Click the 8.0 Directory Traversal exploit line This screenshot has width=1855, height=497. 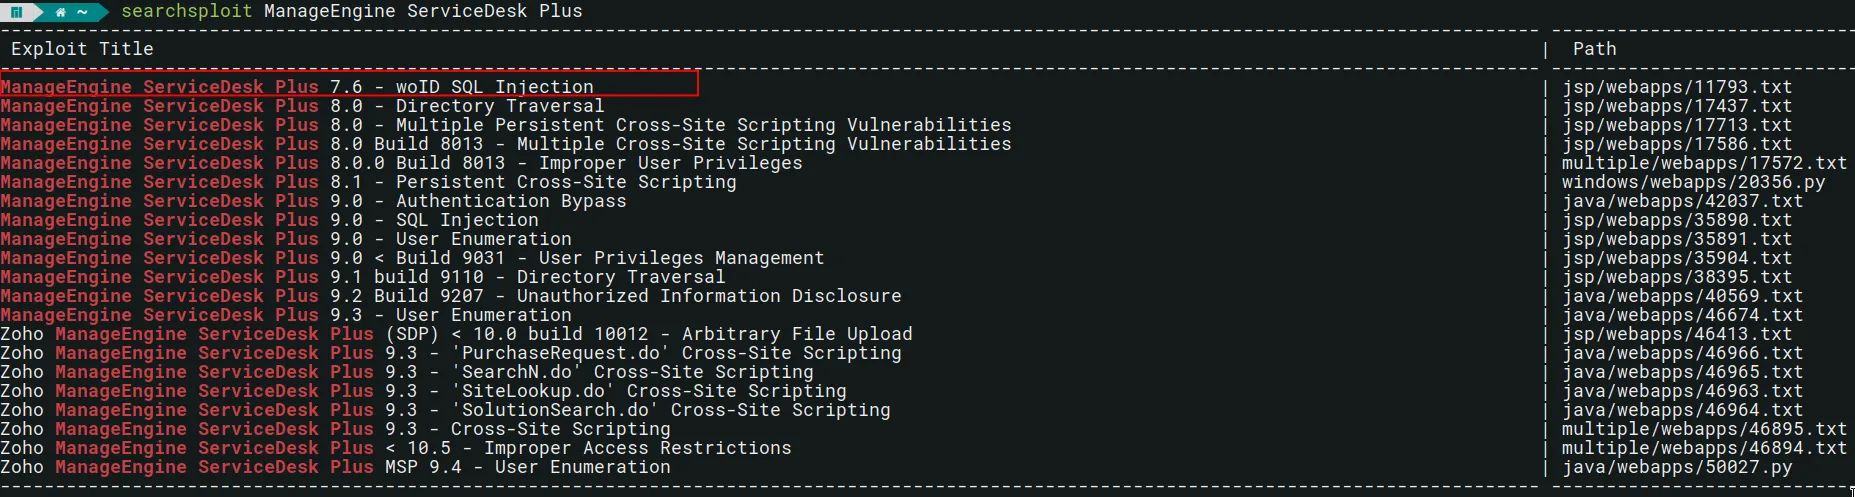click(x=302, y=106)
